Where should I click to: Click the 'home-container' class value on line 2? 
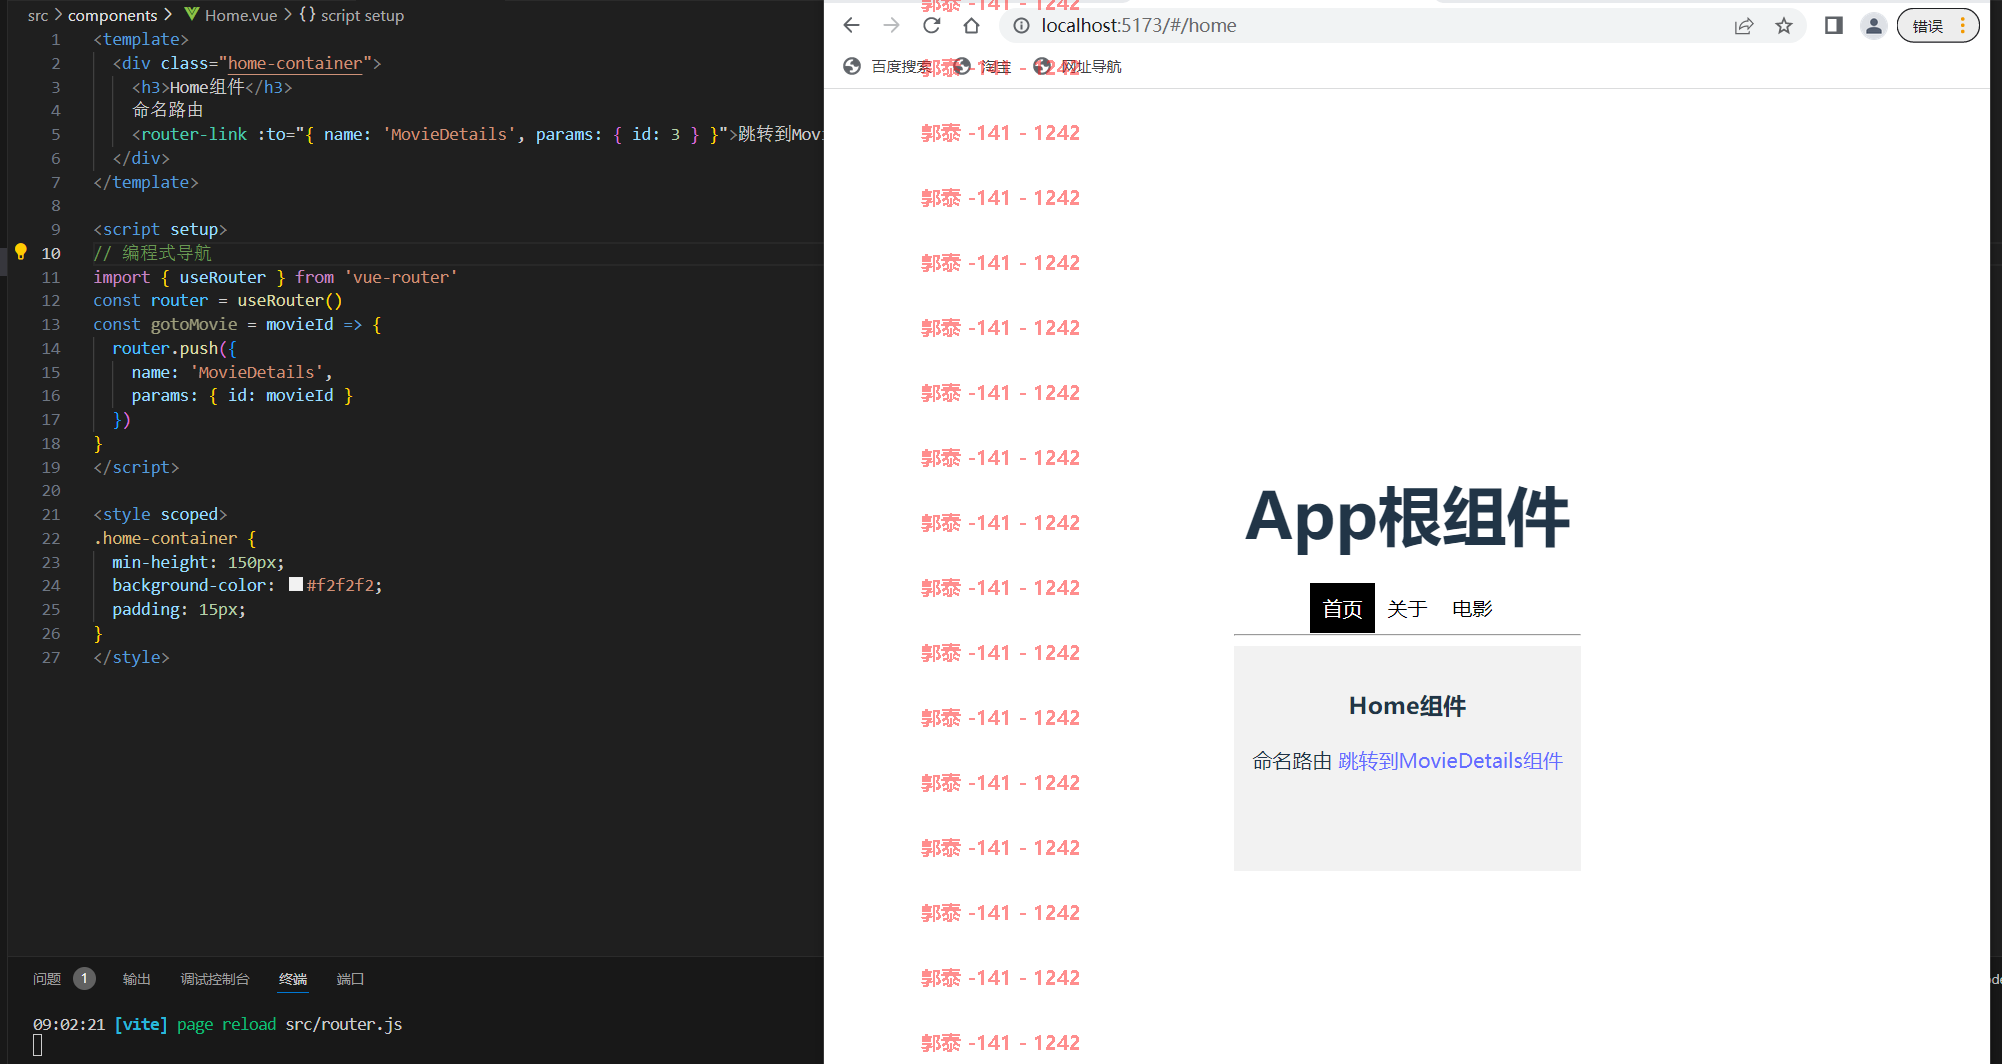point(295,63)
